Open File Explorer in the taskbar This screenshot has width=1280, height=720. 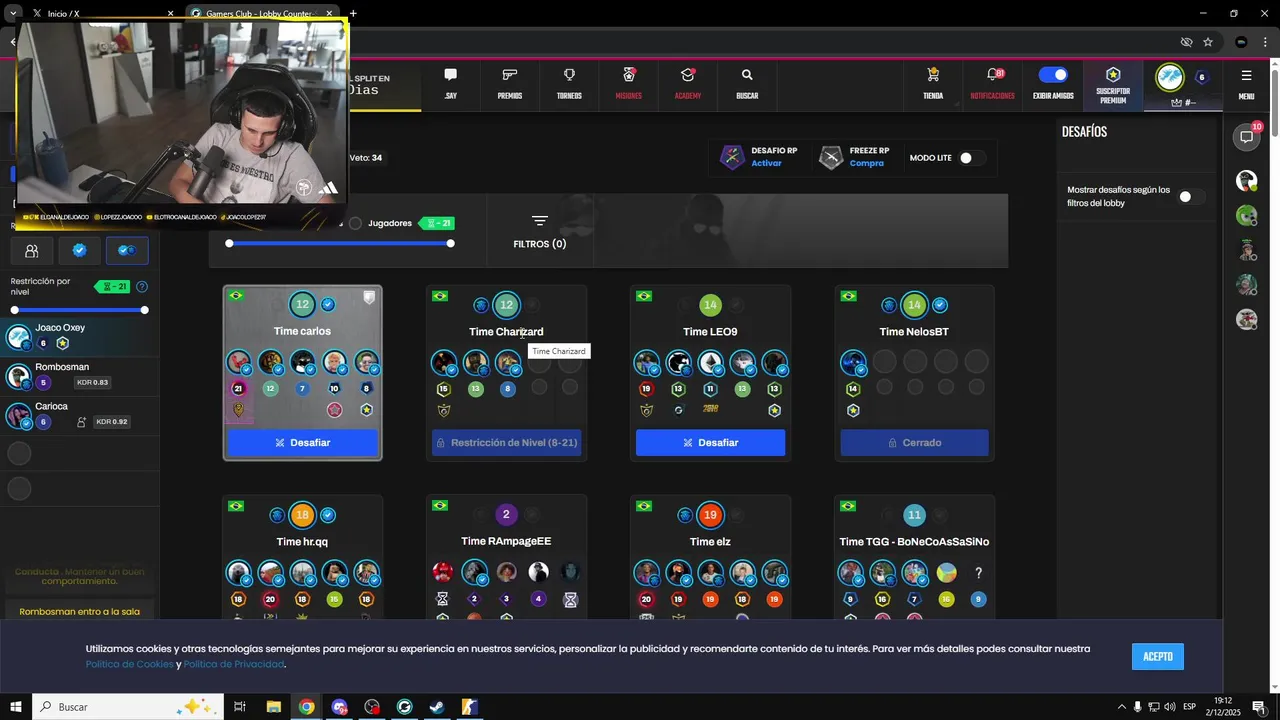click(x=273, y=707)
